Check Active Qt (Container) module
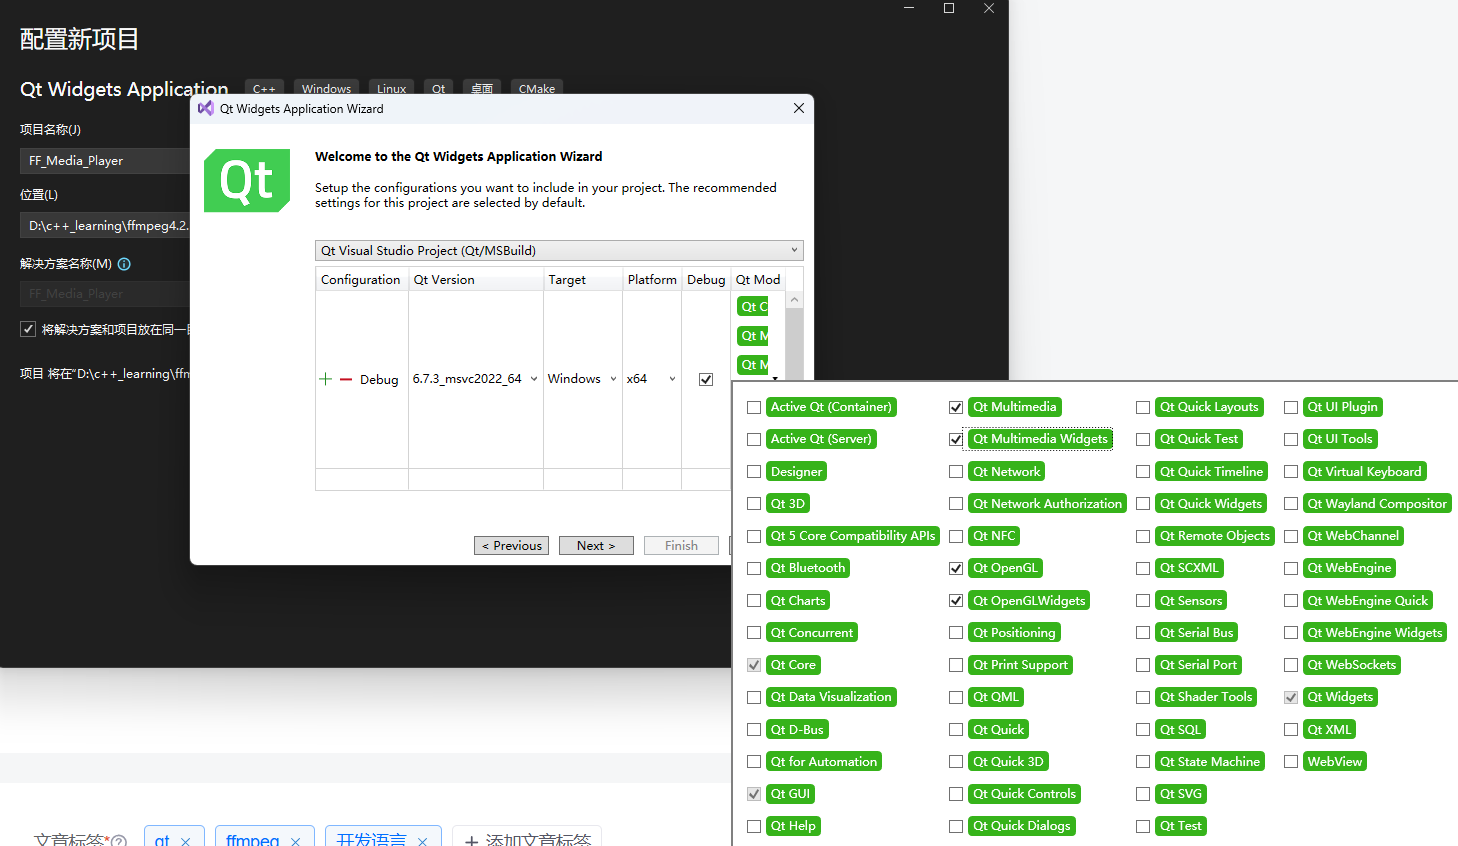This screenshot has height=846, width=1458. pos(754,407)
